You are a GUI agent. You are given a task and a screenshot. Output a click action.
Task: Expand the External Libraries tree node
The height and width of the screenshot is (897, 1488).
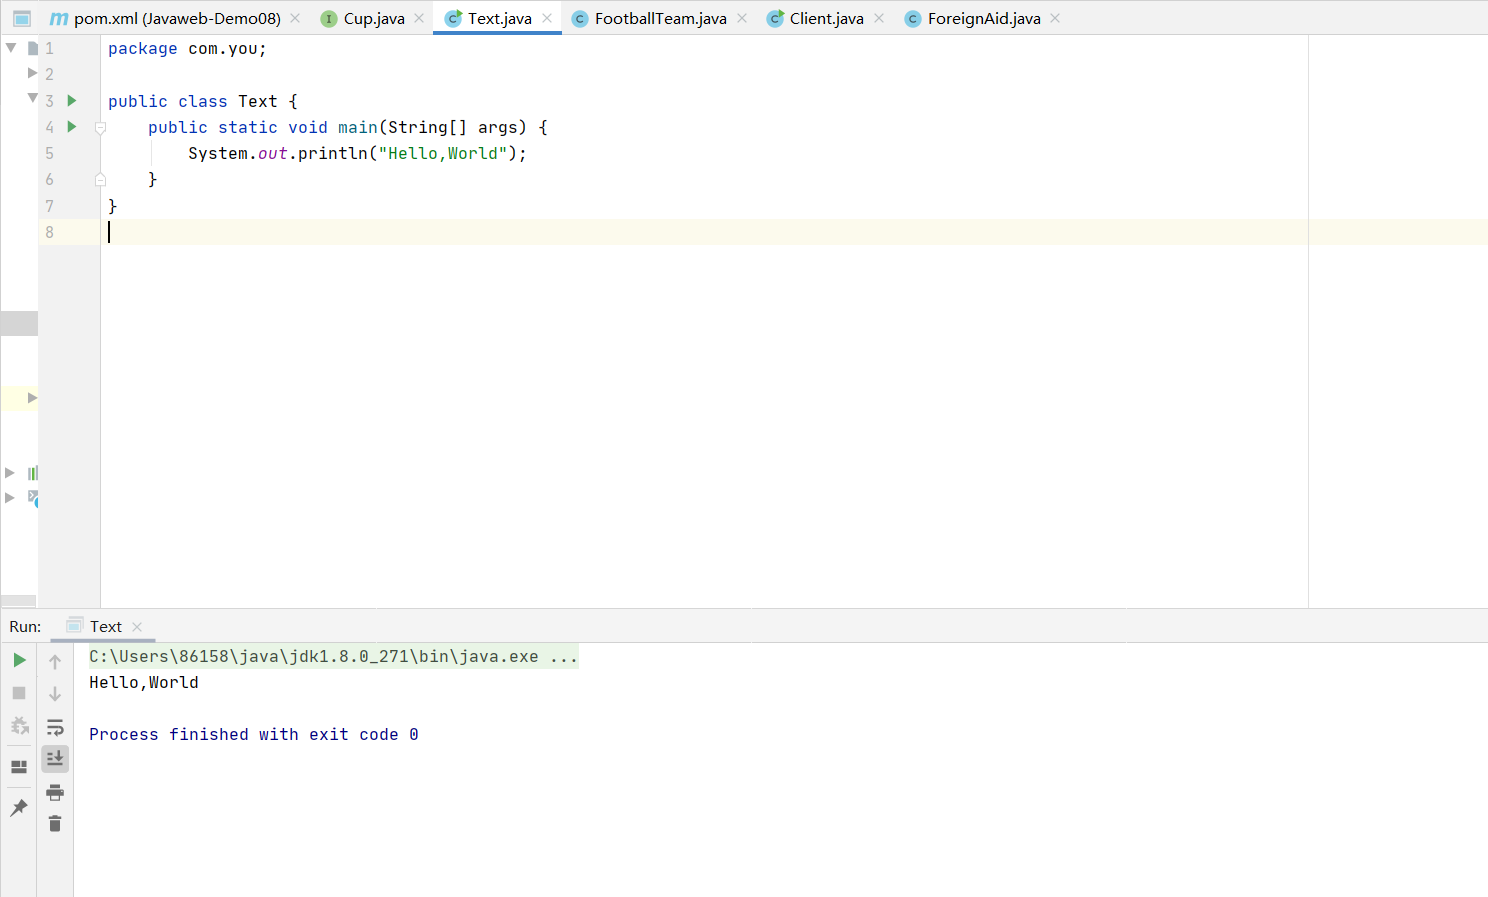(10, 473)
